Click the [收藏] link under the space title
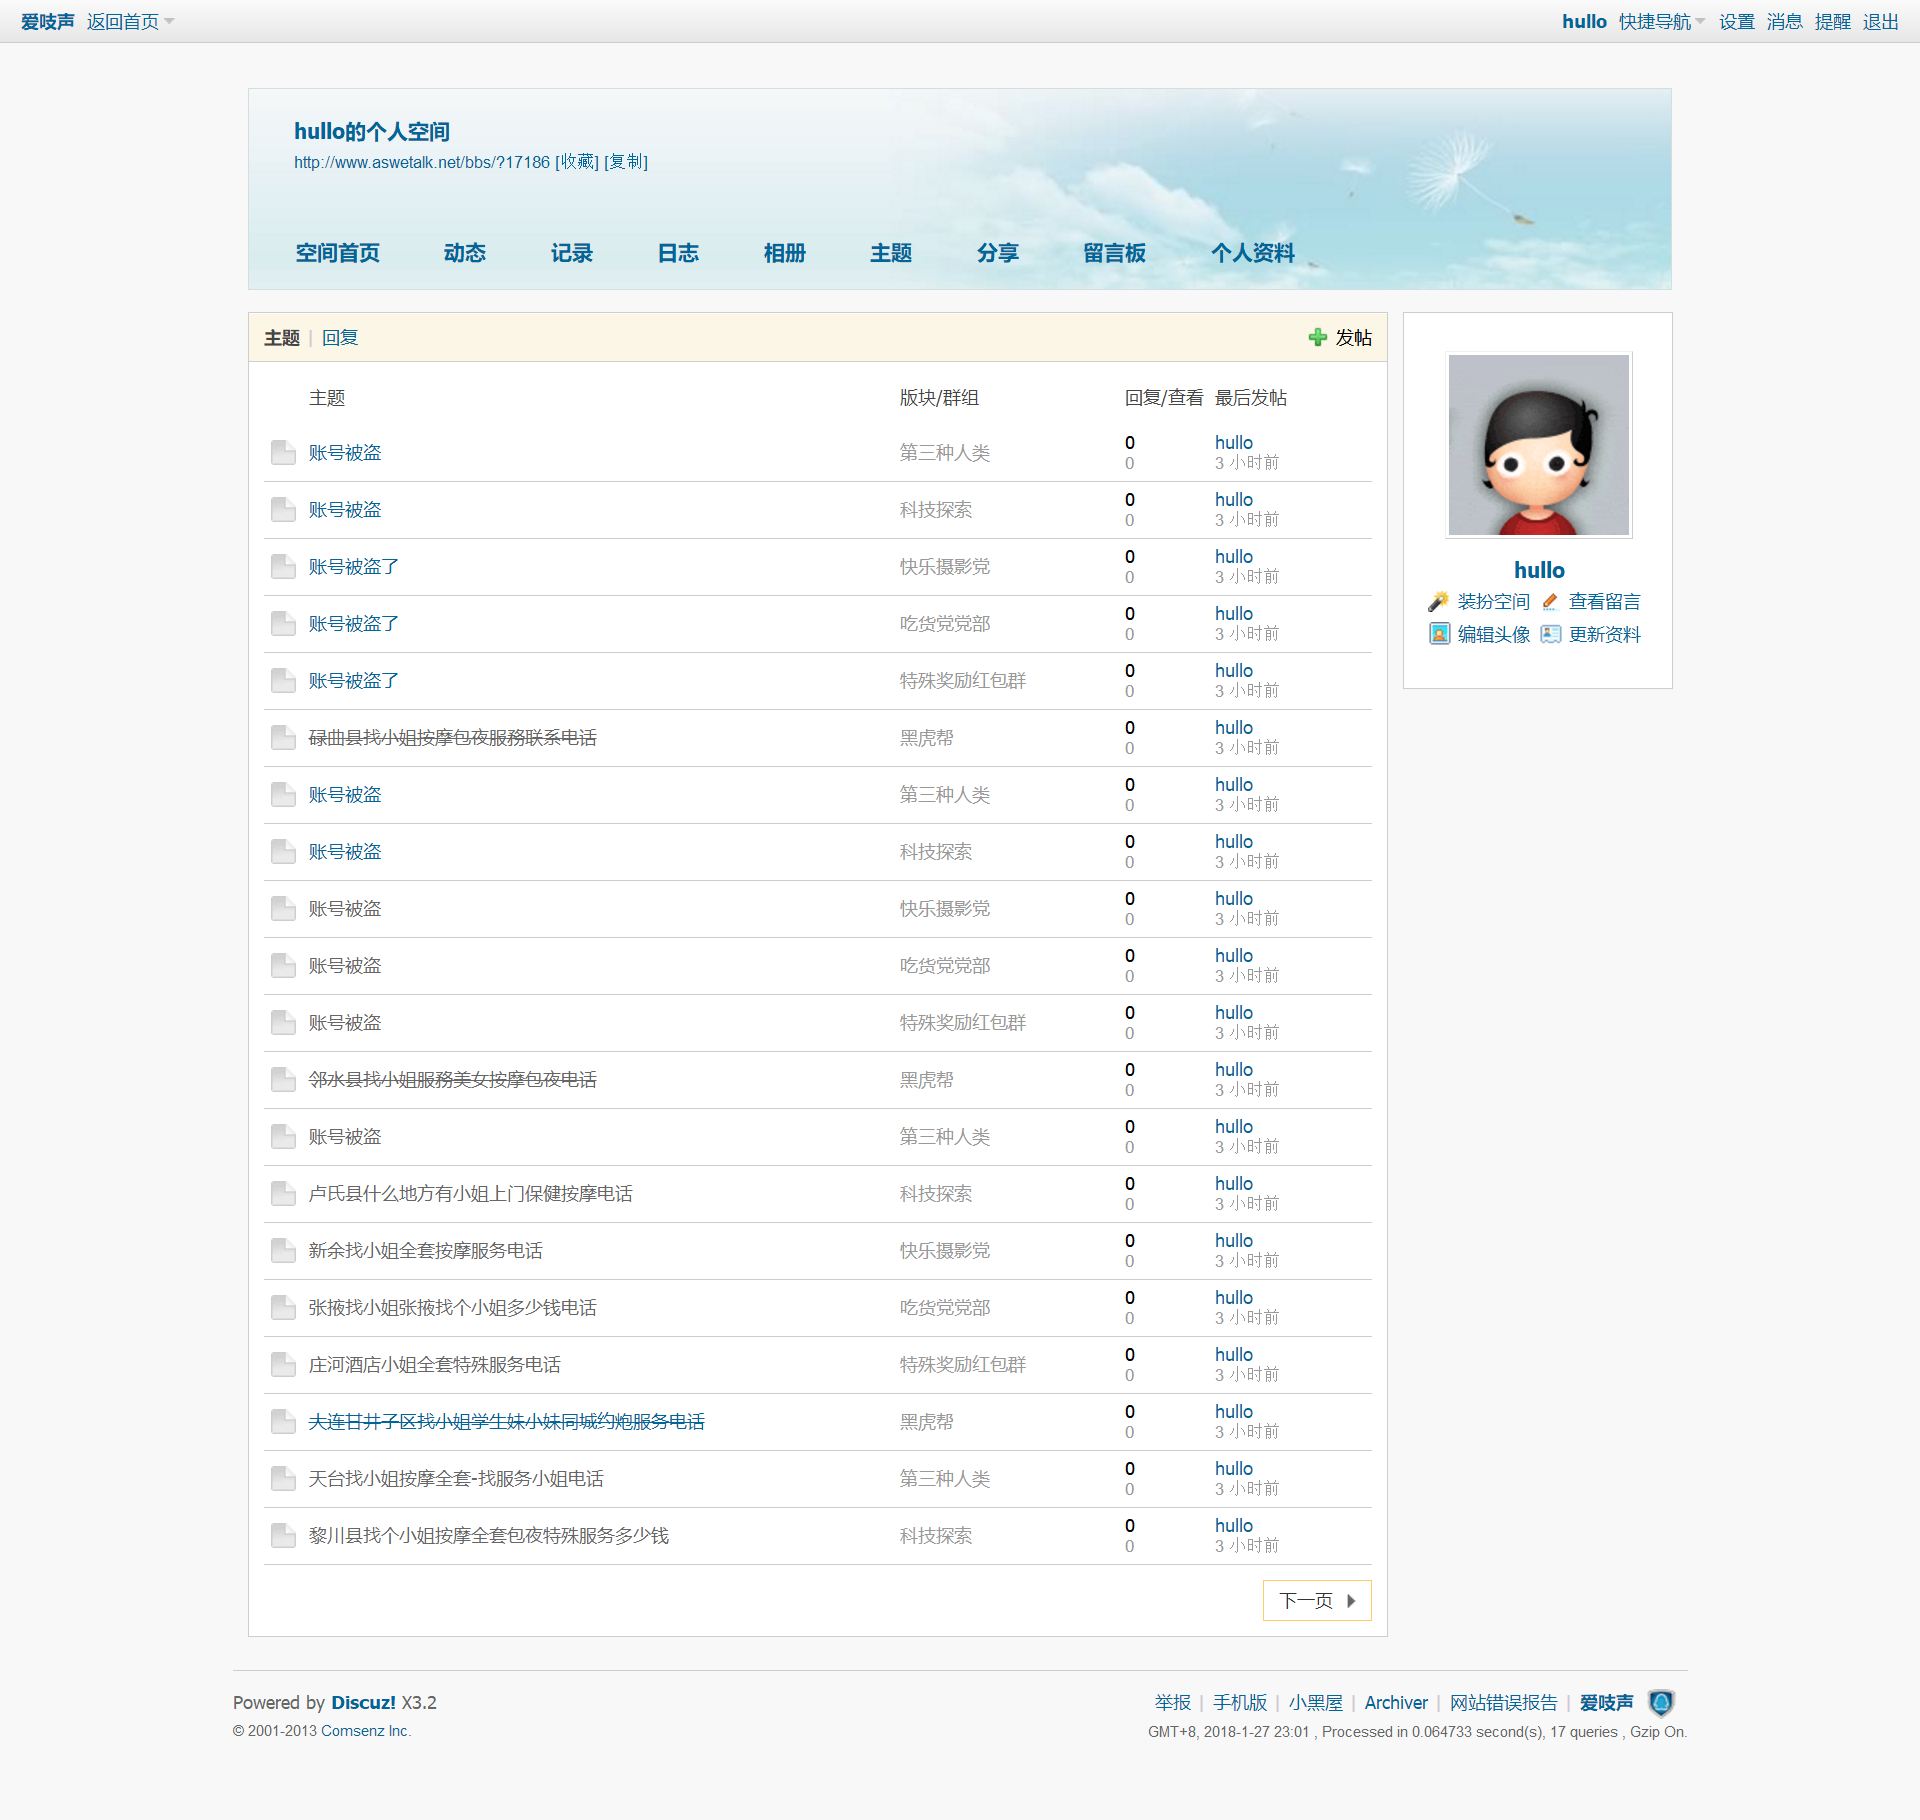1920x1820 pixels. 577,162
